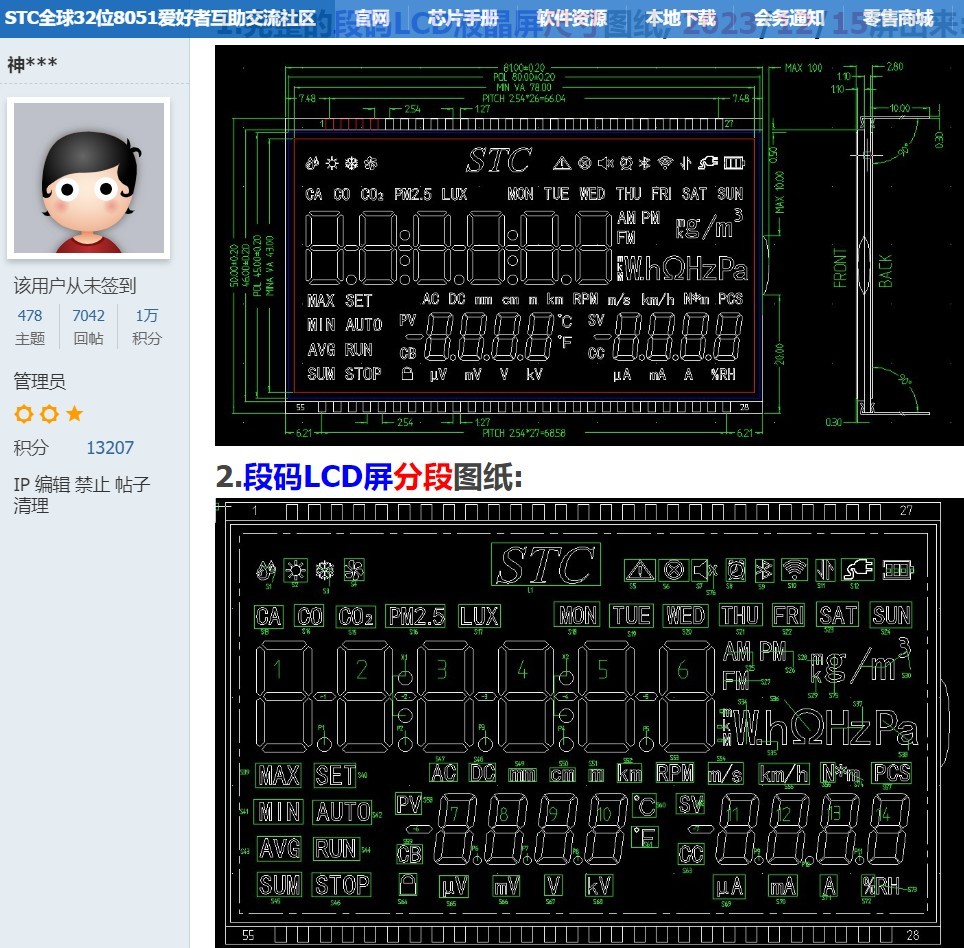
Task: Click the FRONT label in dimension drawing
Action: coord(840,268)
